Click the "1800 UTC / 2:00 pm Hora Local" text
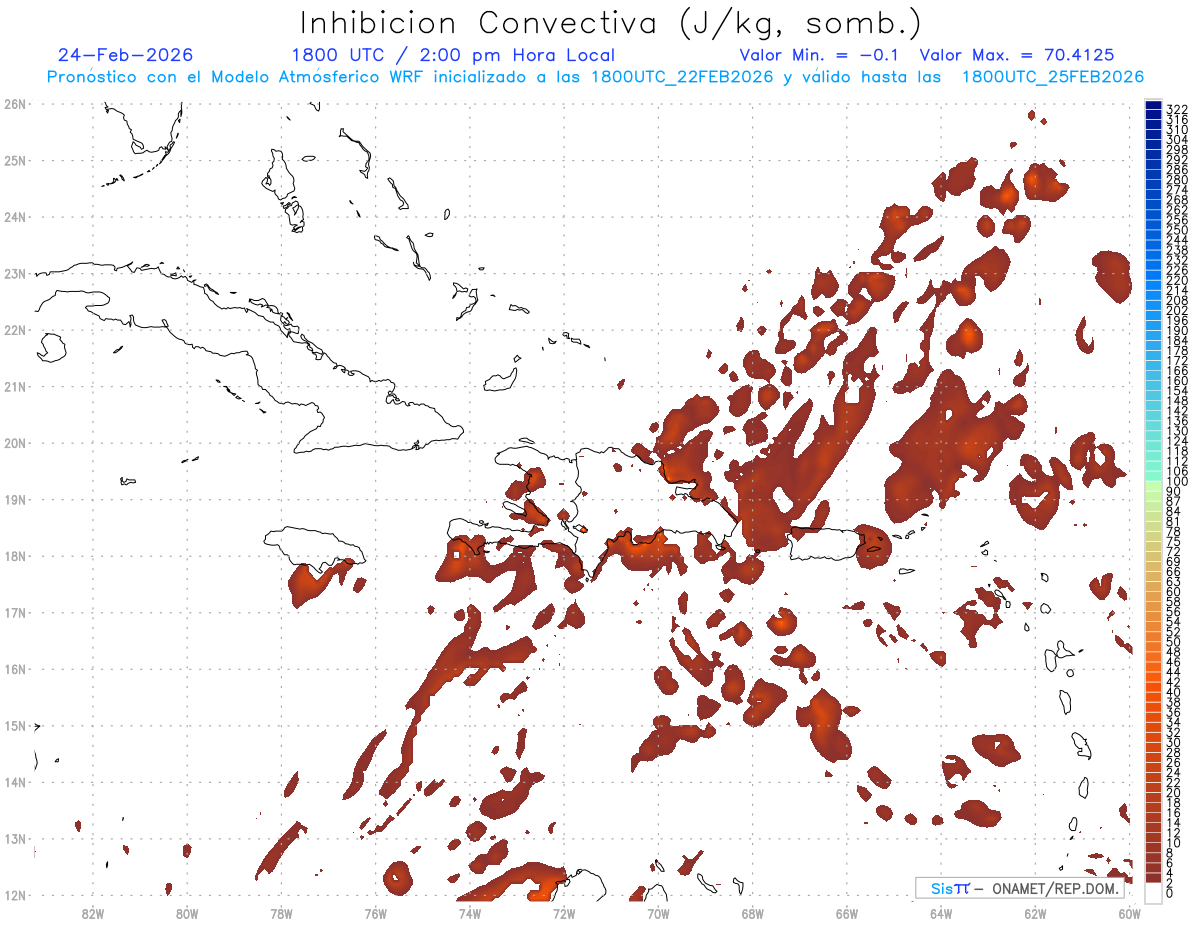Image resolution: width=1200 pixels, height=927 pixels. click(453, 55)
